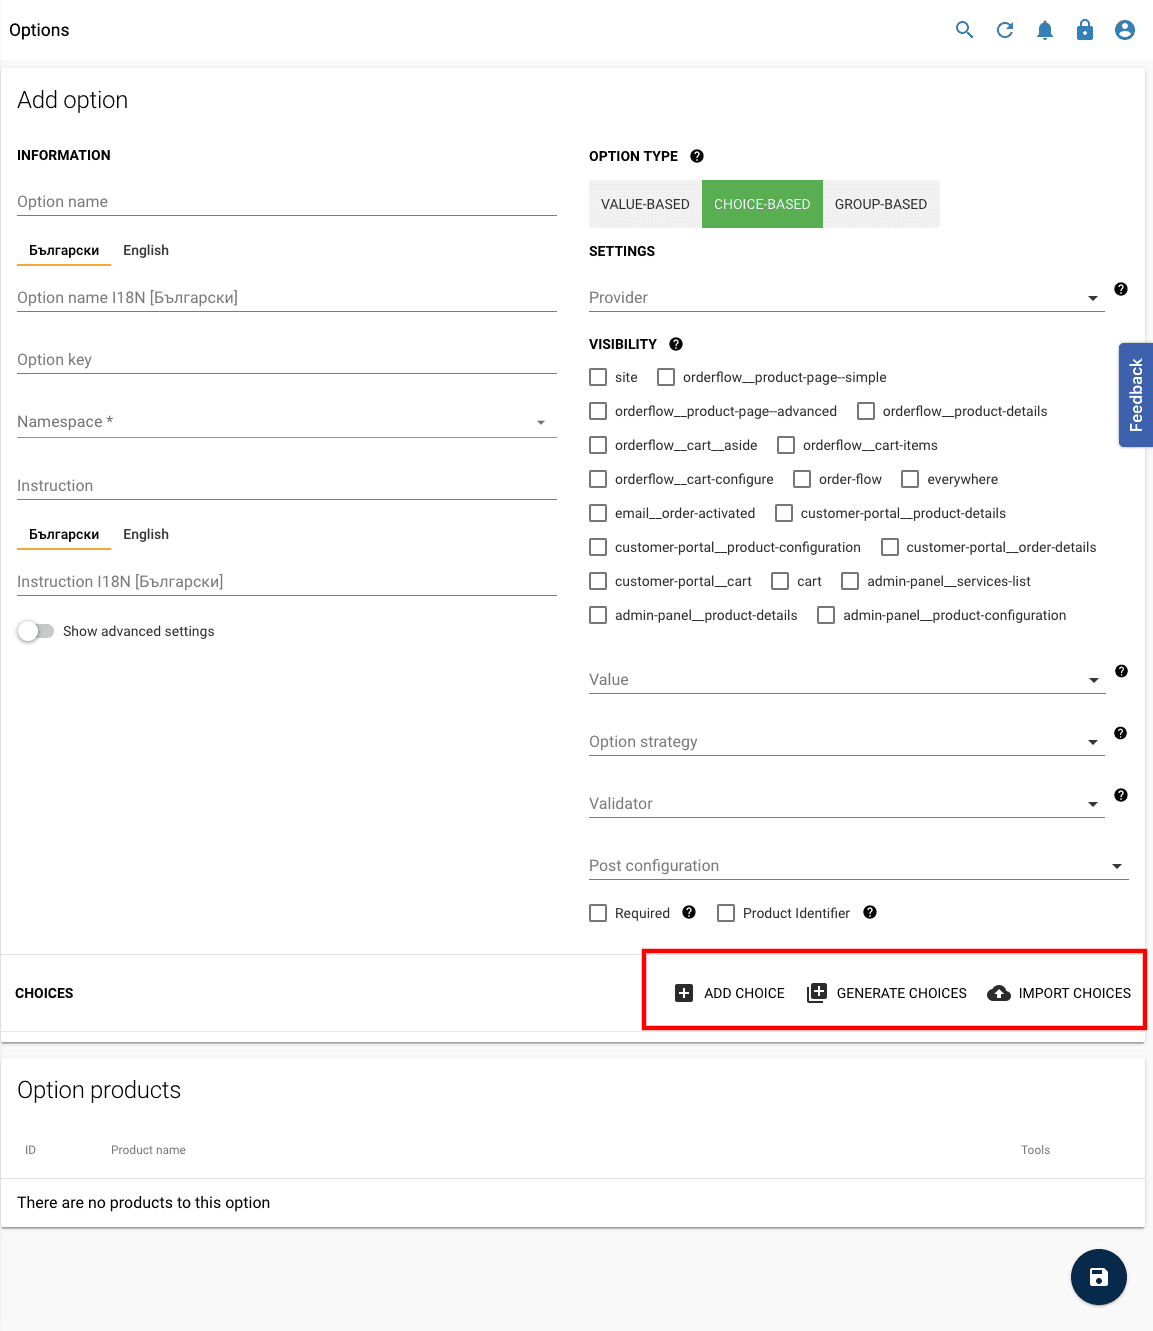Click the Import Choices cloud upload icon
Screen dimensions: 1153x1331
click(x=998, y=993)
